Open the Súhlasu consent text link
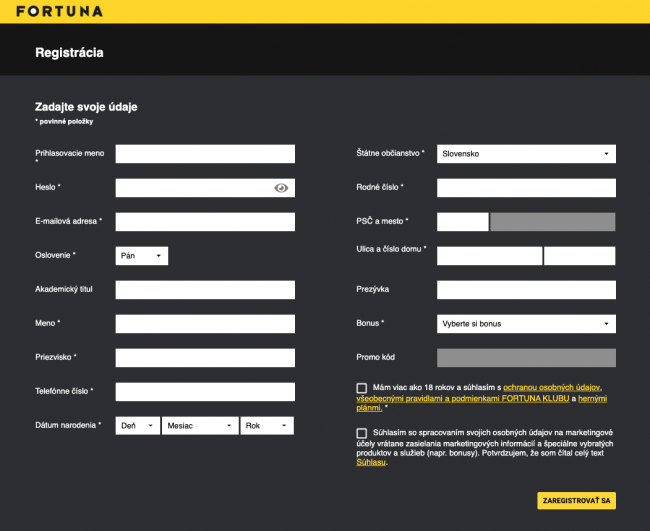The height and width of the screenshot is (531, 650). coord(370,462)
